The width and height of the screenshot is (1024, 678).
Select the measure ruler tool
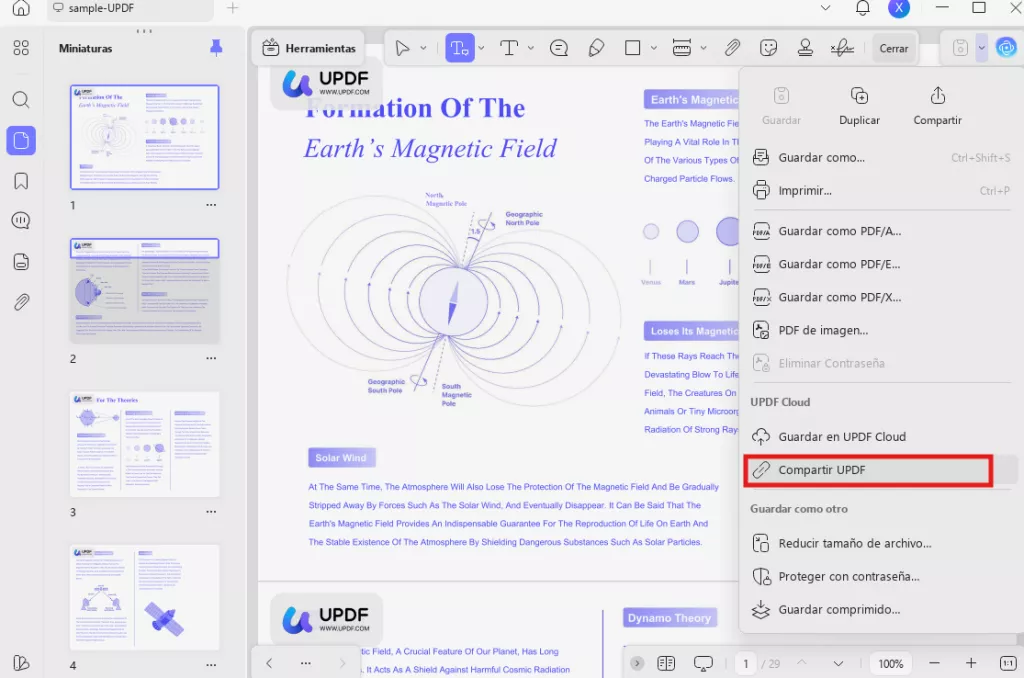pyautogui.click(x=682, y=48)
